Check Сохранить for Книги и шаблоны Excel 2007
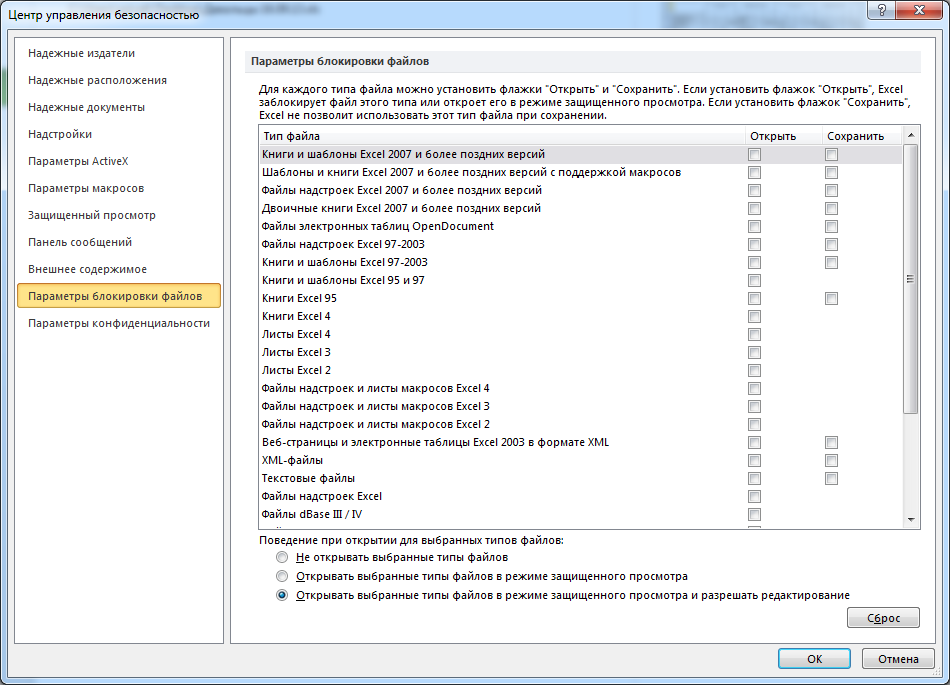The width and height of the screenshot is (950, 685). (831, 155)
